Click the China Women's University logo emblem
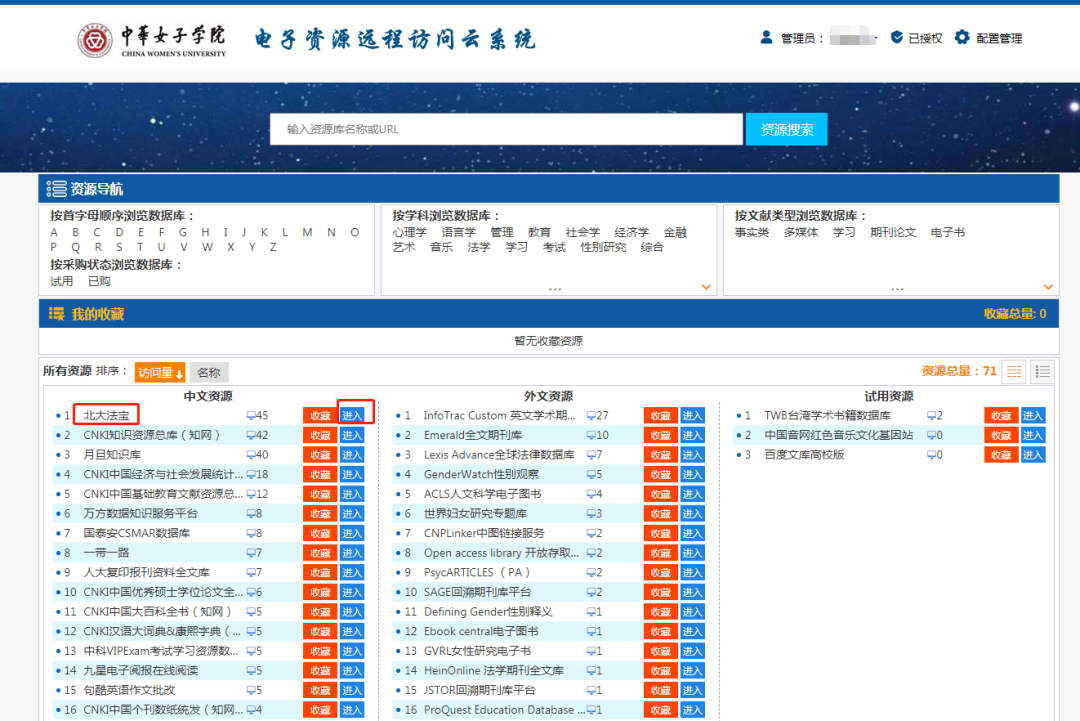This screenshot has height=721, width=1080. click(96, 38)
